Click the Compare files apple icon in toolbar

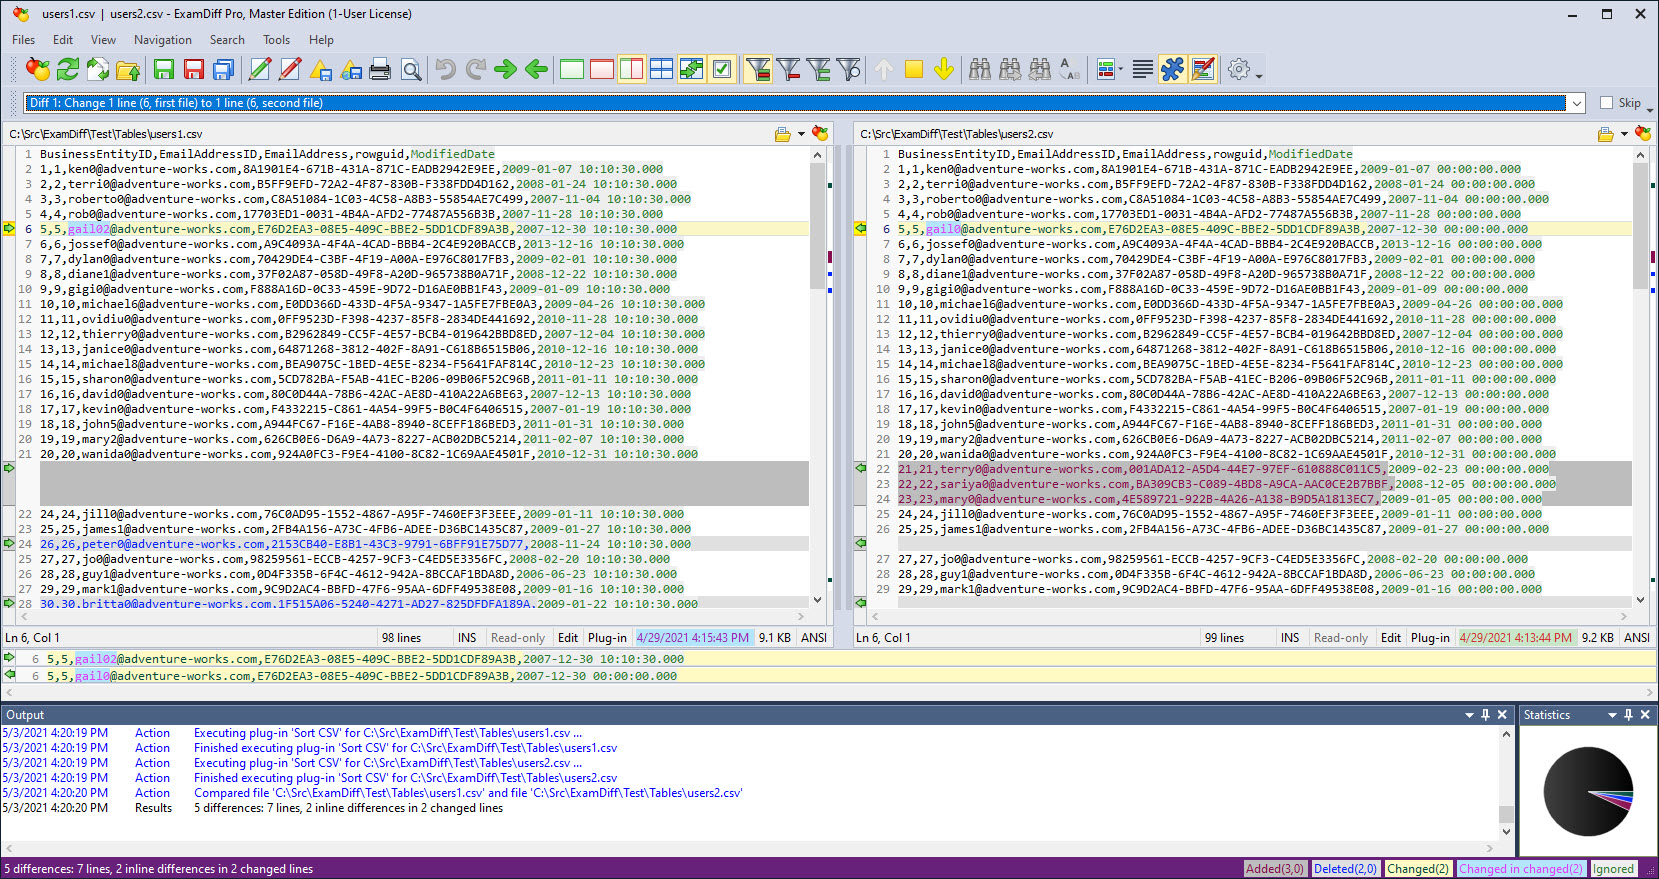pyautogui.click(x=38, y=69)
